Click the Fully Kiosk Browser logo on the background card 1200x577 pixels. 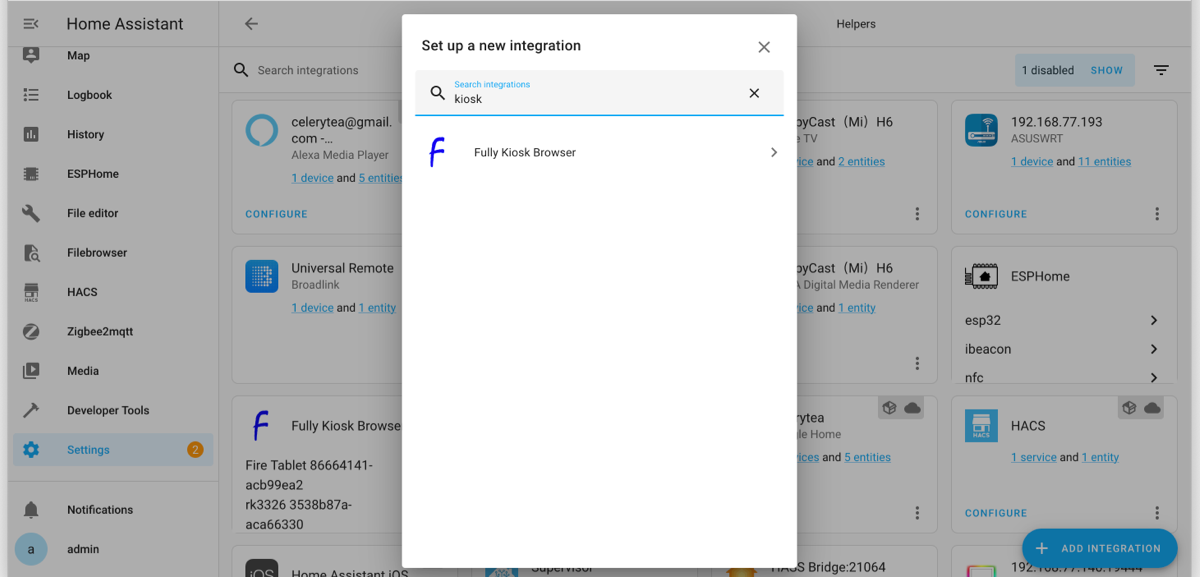pos(261,426)
